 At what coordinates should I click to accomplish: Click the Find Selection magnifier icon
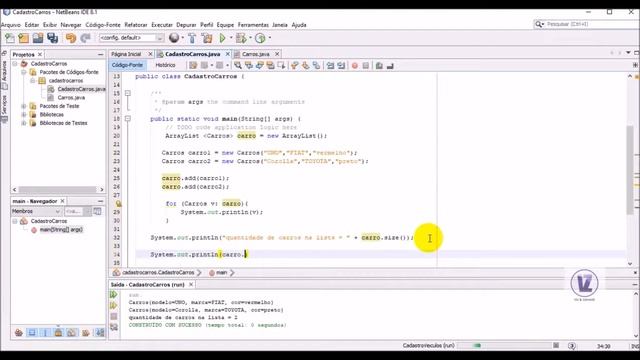[238, 65]
